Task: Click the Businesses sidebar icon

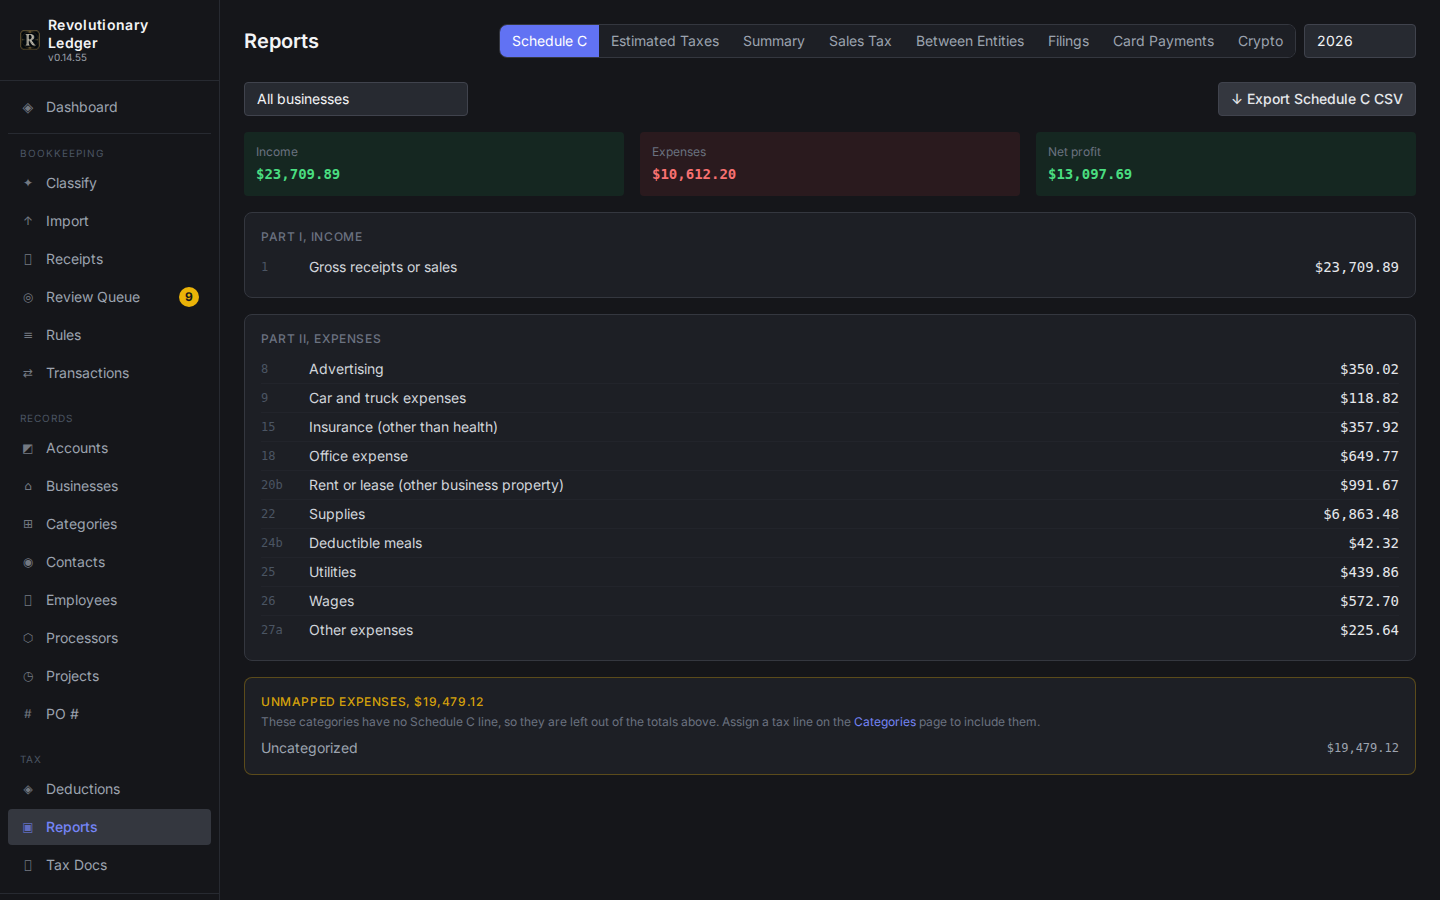Action: coord(28,487)
